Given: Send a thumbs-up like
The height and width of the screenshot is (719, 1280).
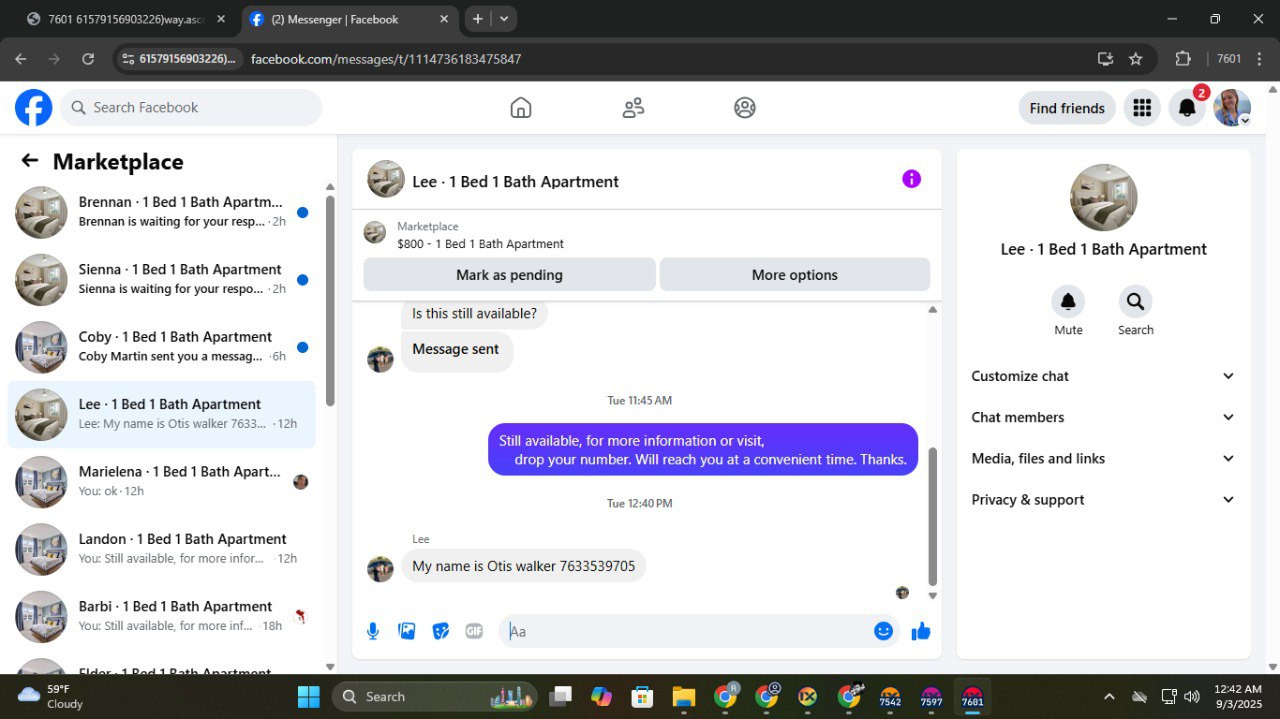Looking at the screenshot, I should (x=921, y=631).
